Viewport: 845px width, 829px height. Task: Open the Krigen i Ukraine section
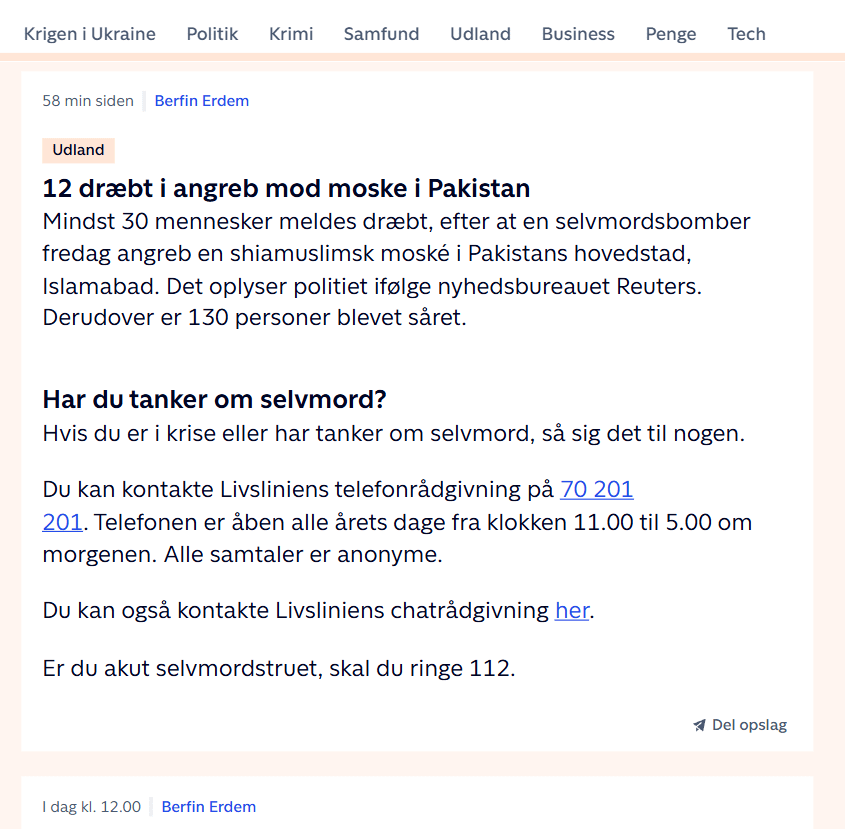pyautogui.click(x=90, y=34)
